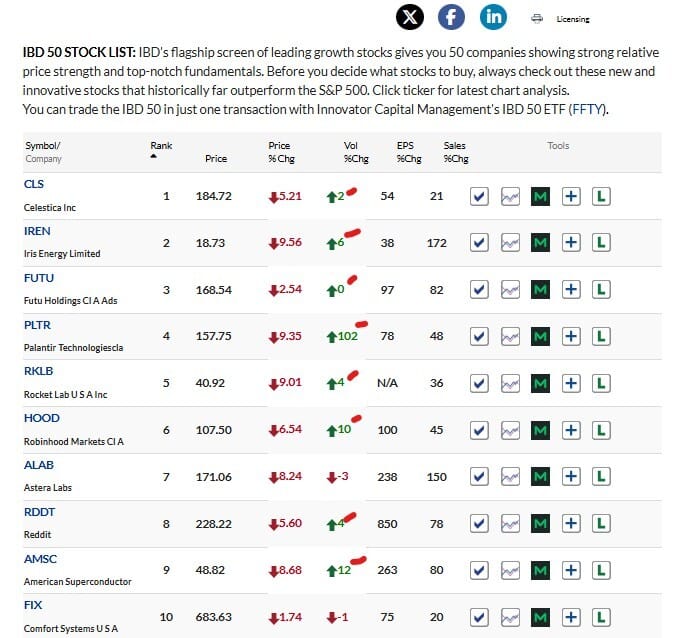Share the page via LinkedIn icon

click(493, 17)
